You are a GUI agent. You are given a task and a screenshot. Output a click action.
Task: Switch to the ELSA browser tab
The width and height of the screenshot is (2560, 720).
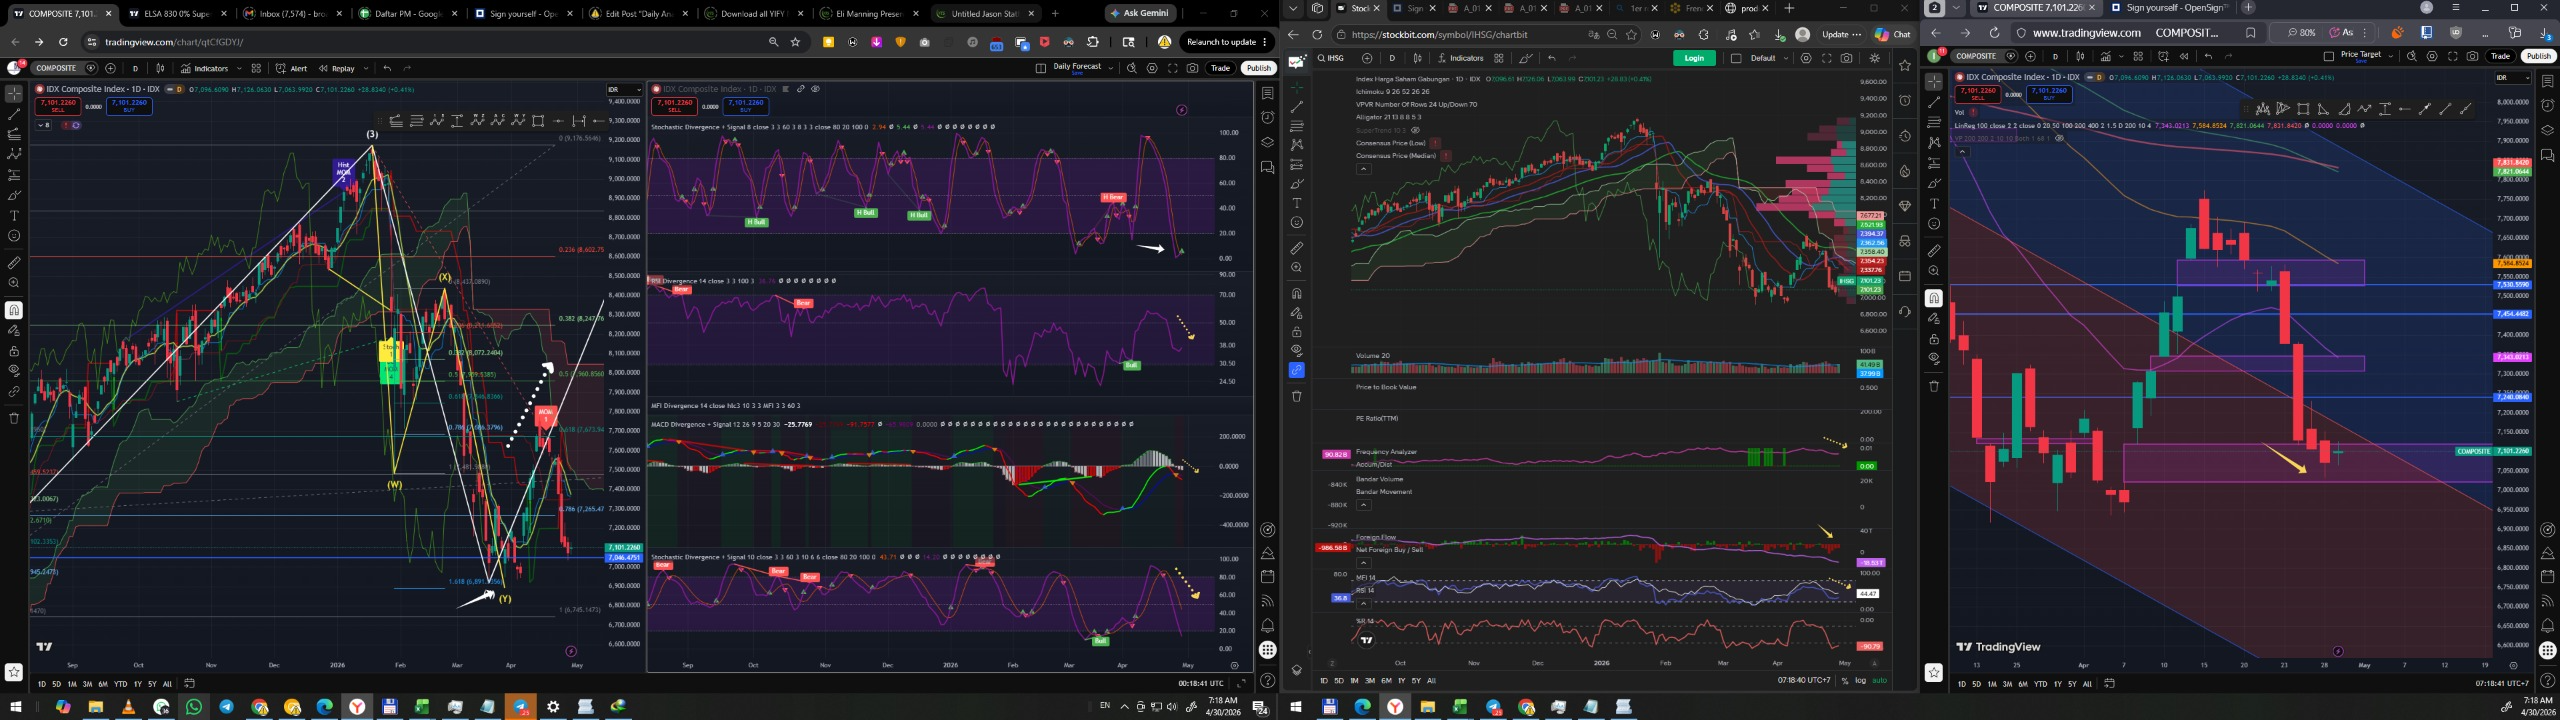tap(175, 14)
